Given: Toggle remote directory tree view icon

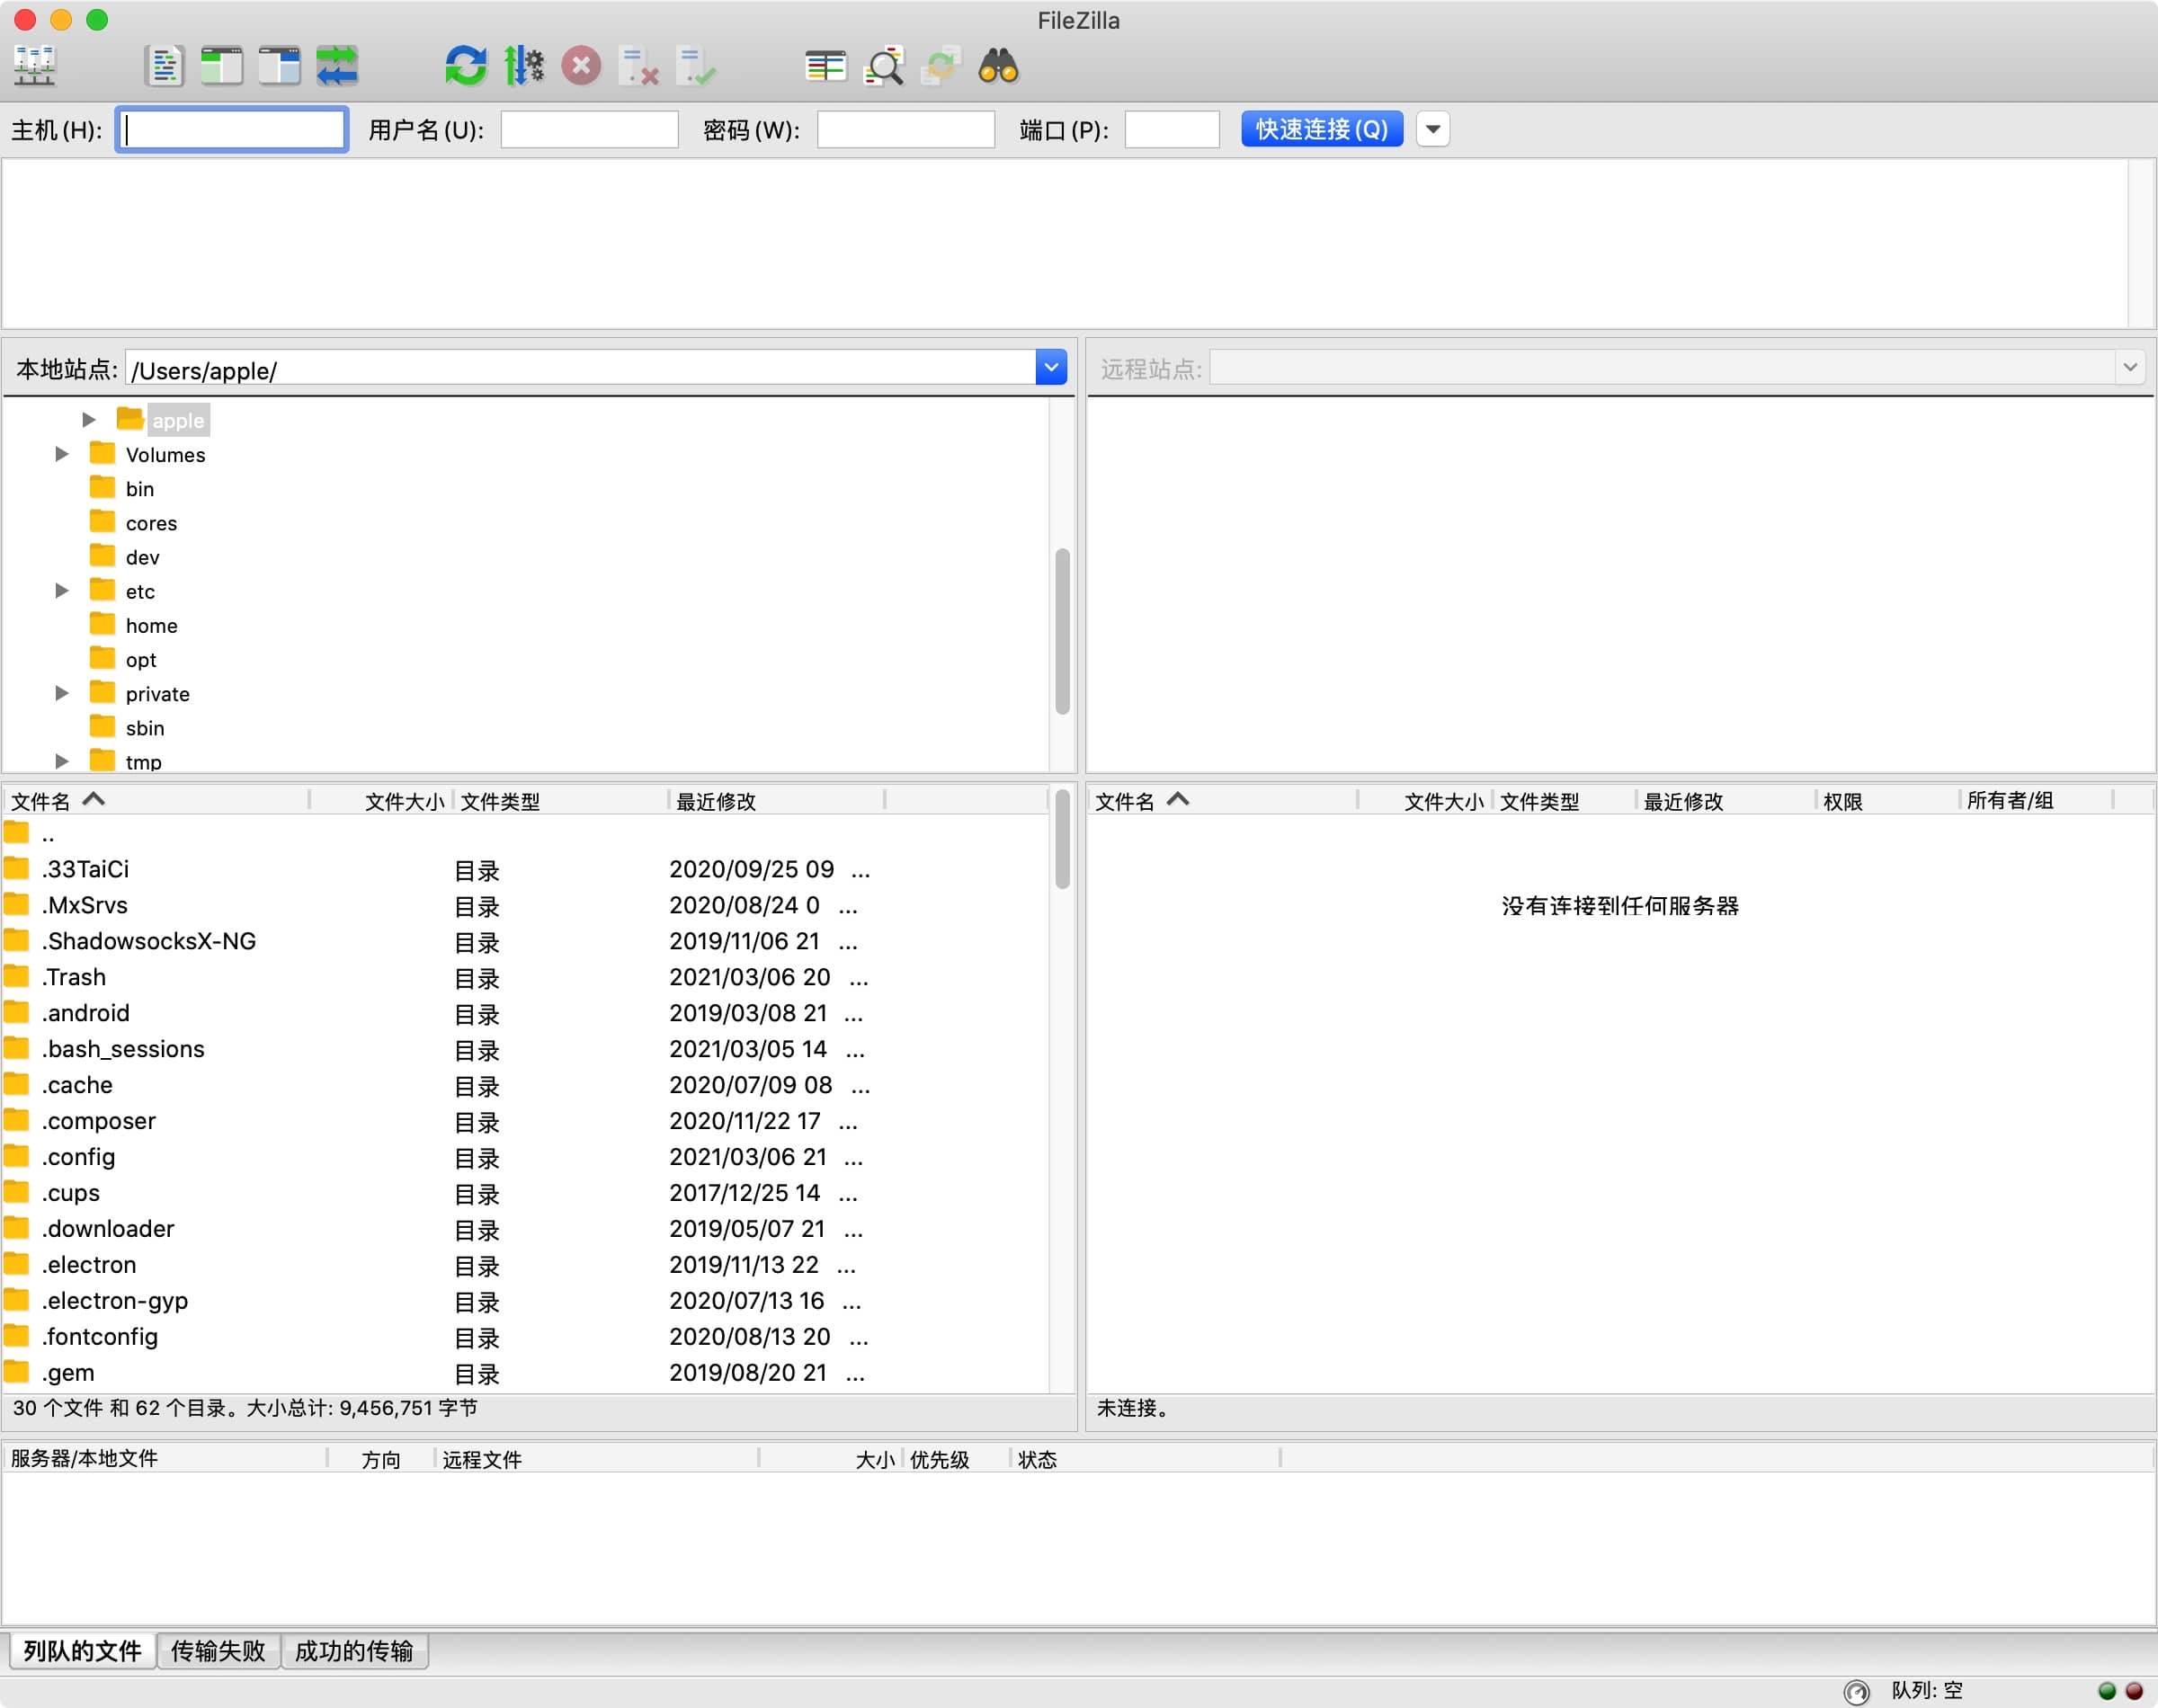Looking at the screenshot, I should (x=280, y=66).
